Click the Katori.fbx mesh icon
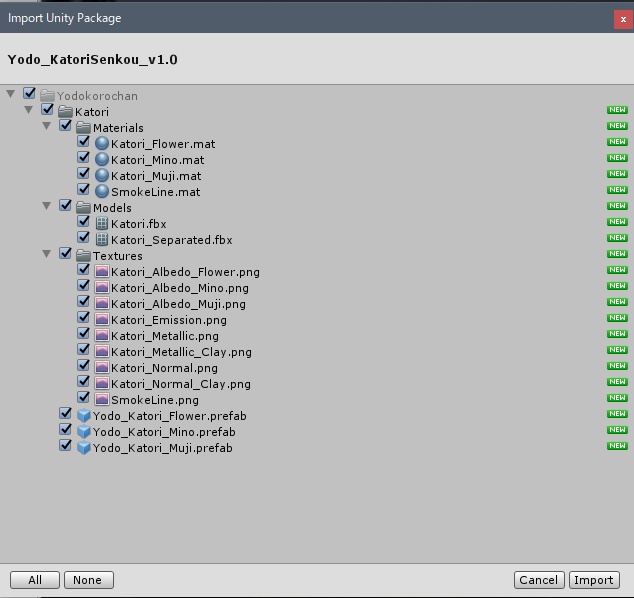Screen dimensions: 634x598 [x=102, y=224]
